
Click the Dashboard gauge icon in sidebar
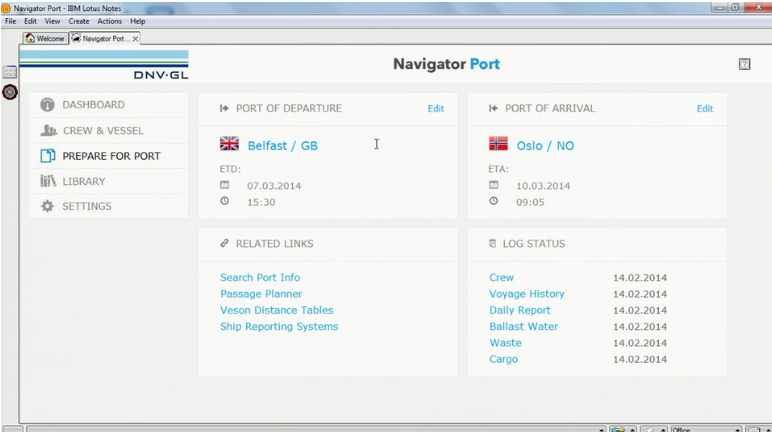(47, 105)
